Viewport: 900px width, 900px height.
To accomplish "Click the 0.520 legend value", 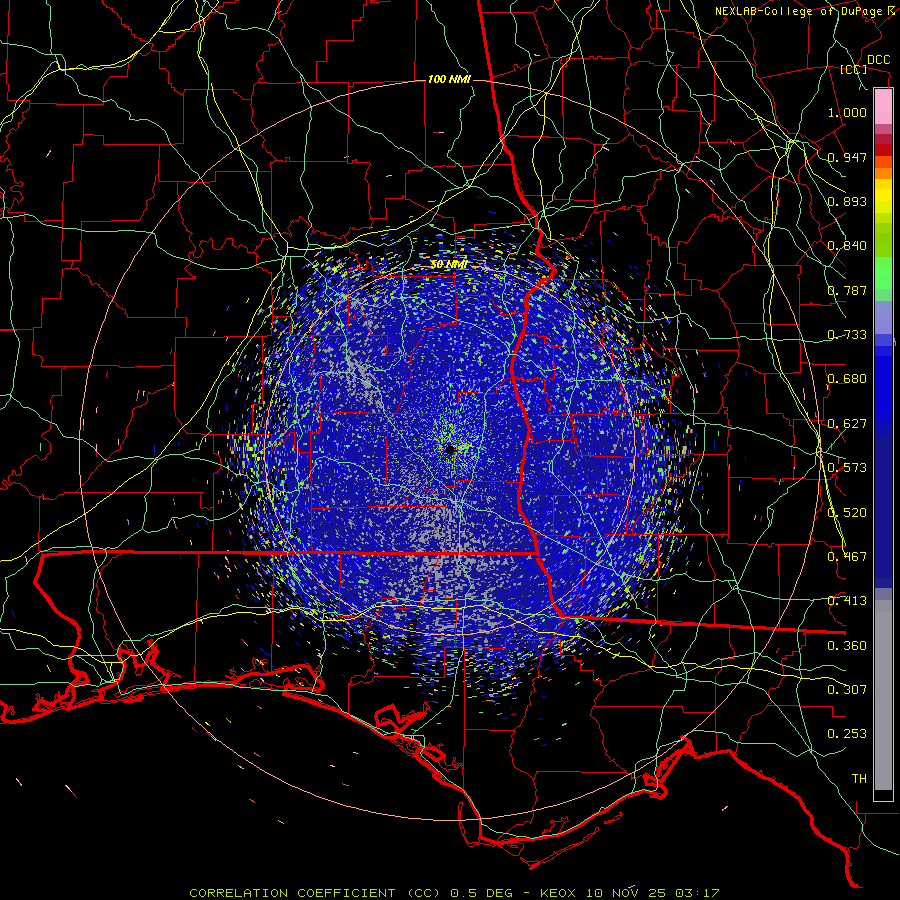I will [847, 513].
